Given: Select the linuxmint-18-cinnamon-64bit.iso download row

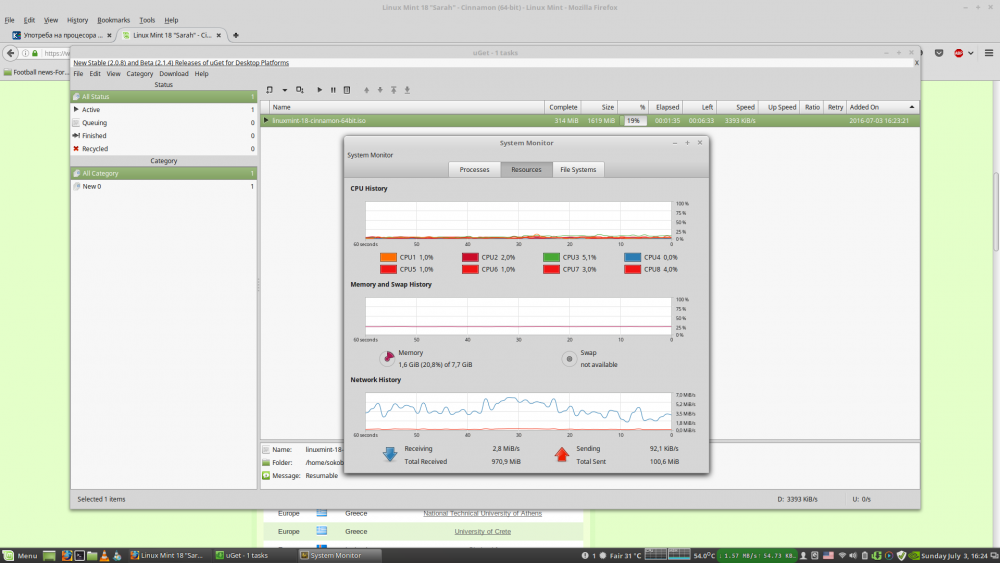Looking at the screenshot, I should click(590, 121).
